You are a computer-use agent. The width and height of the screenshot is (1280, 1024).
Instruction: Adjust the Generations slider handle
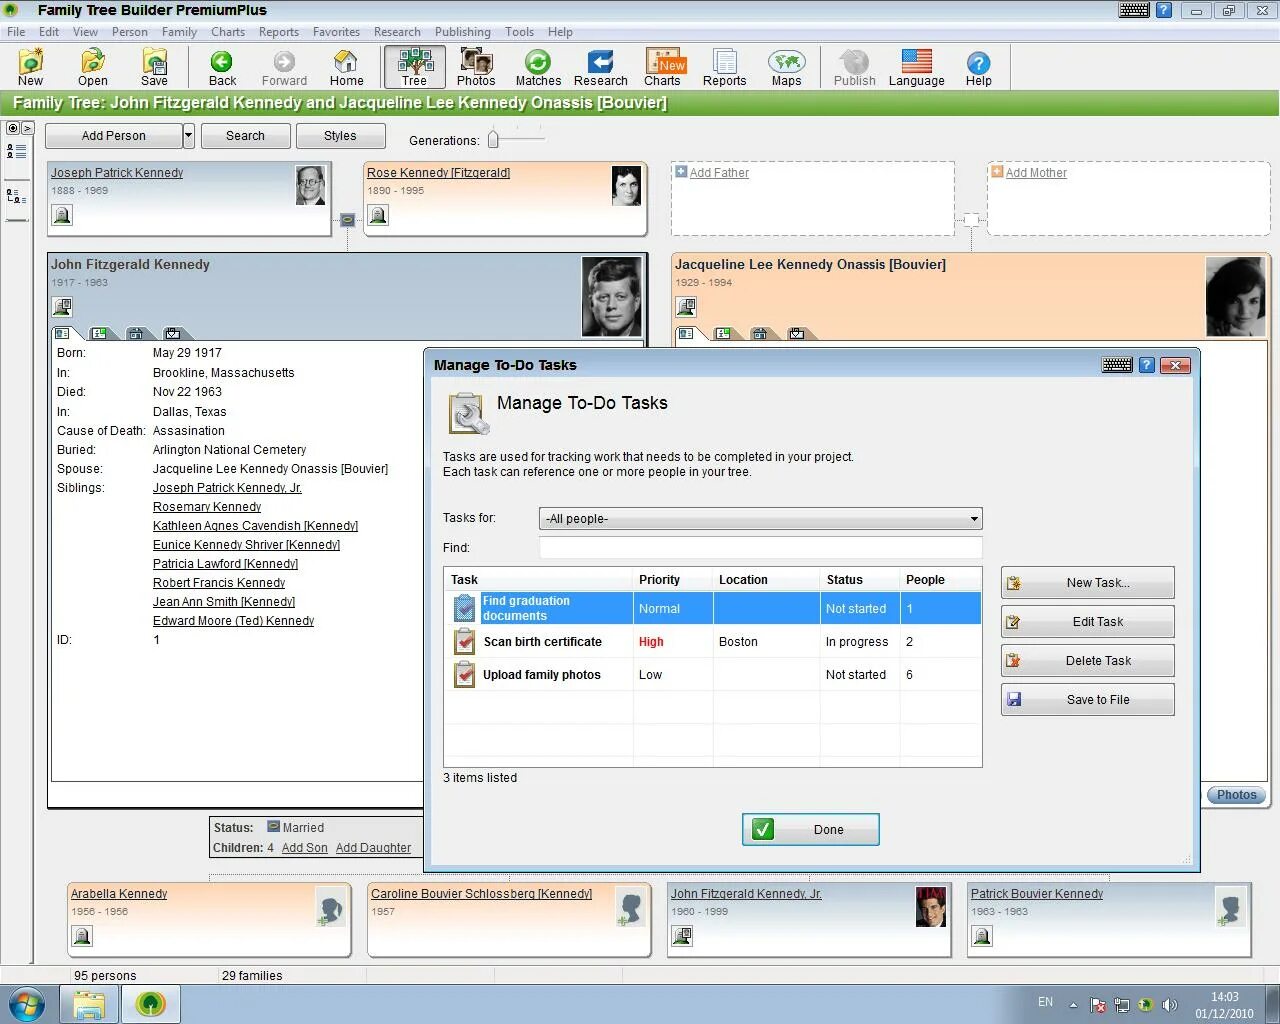coord(493,139)
